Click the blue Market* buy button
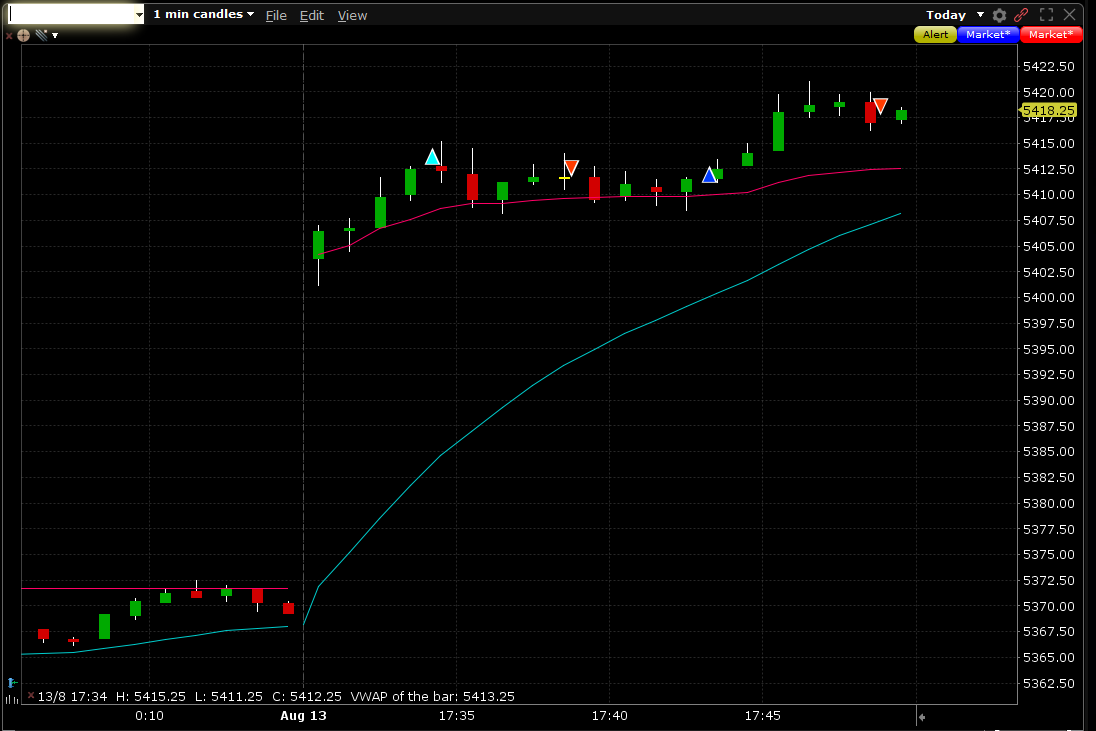 click(988, 34)
